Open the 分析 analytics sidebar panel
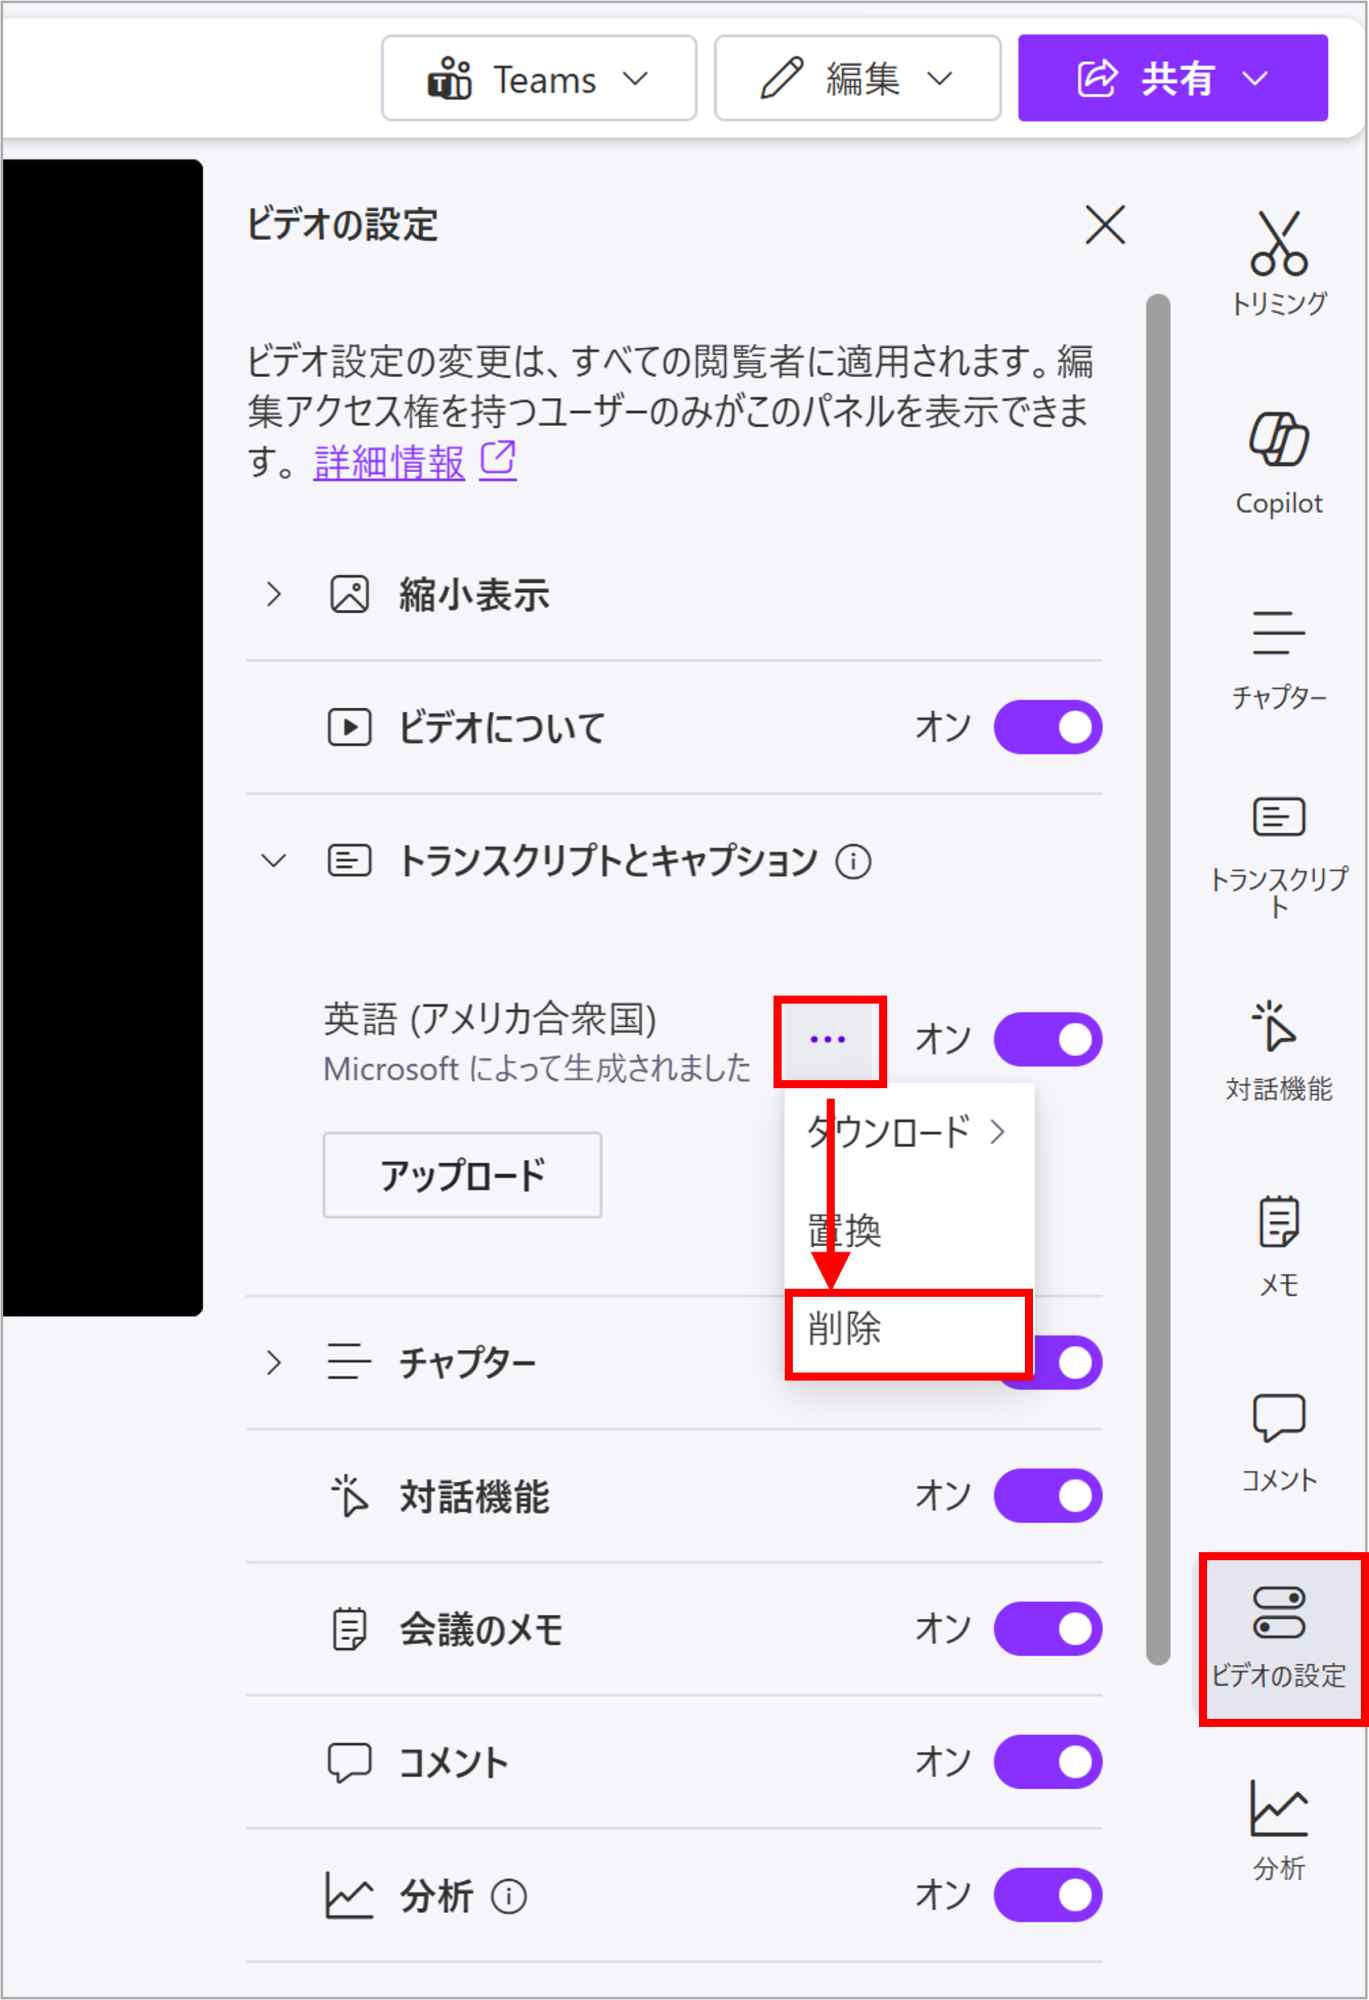The height and width of the screenshot is (2000, 1369). click(1278, 1831)
